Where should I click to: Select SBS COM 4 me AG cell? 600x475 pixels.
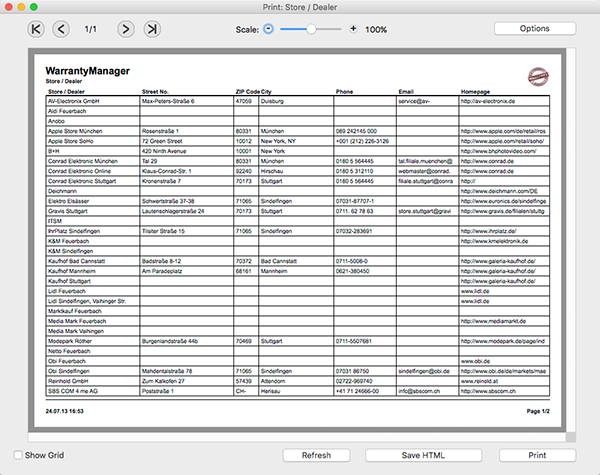click(x=93, y=391)
